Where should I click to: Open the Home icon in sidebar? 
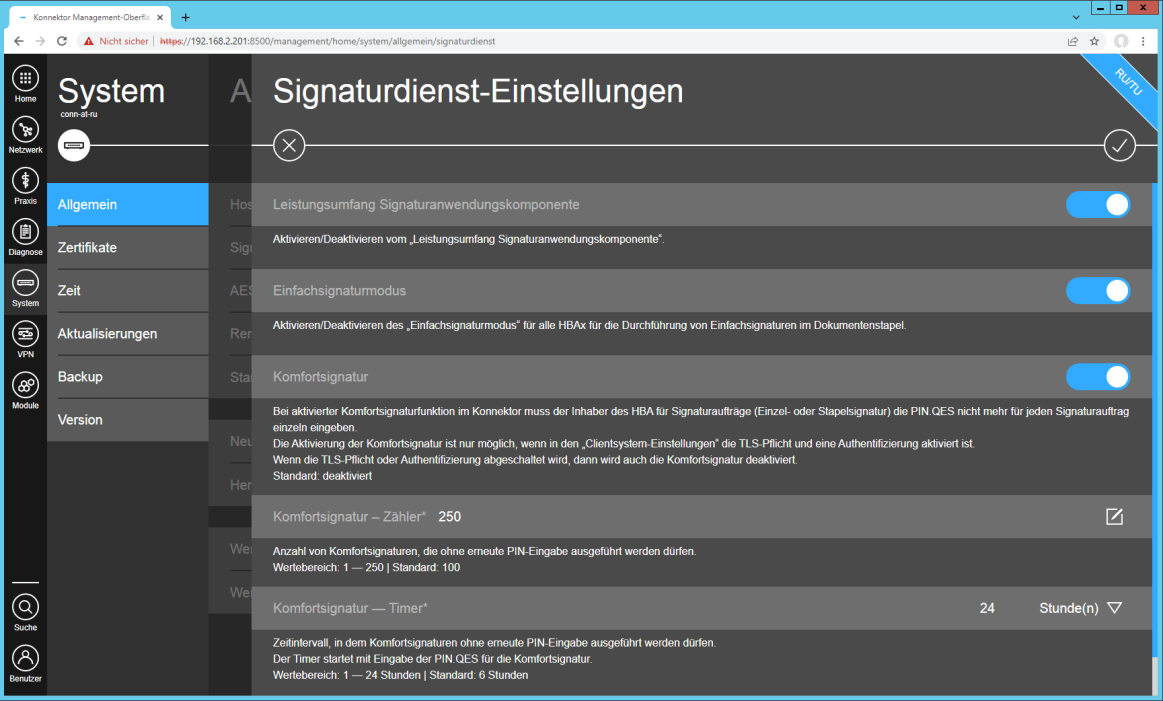tap(25, 79)
